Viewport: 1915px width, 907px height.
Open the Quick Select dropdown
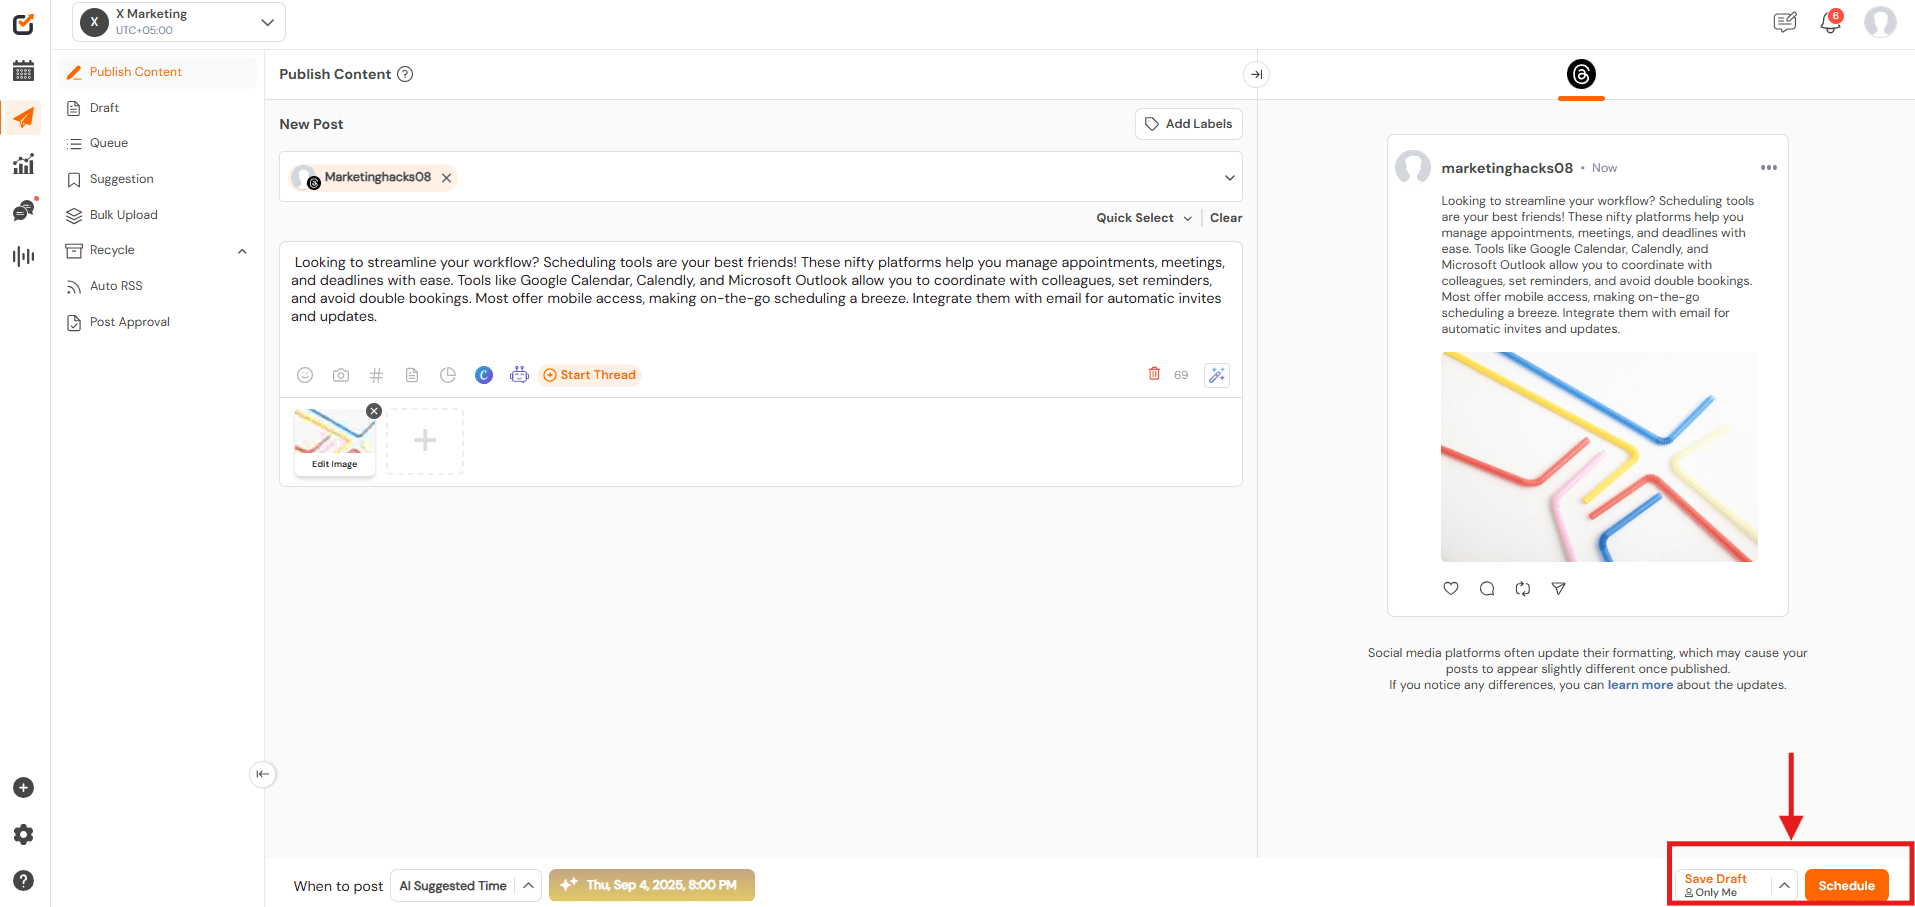pyautogui.click(x=1144, y=218)
